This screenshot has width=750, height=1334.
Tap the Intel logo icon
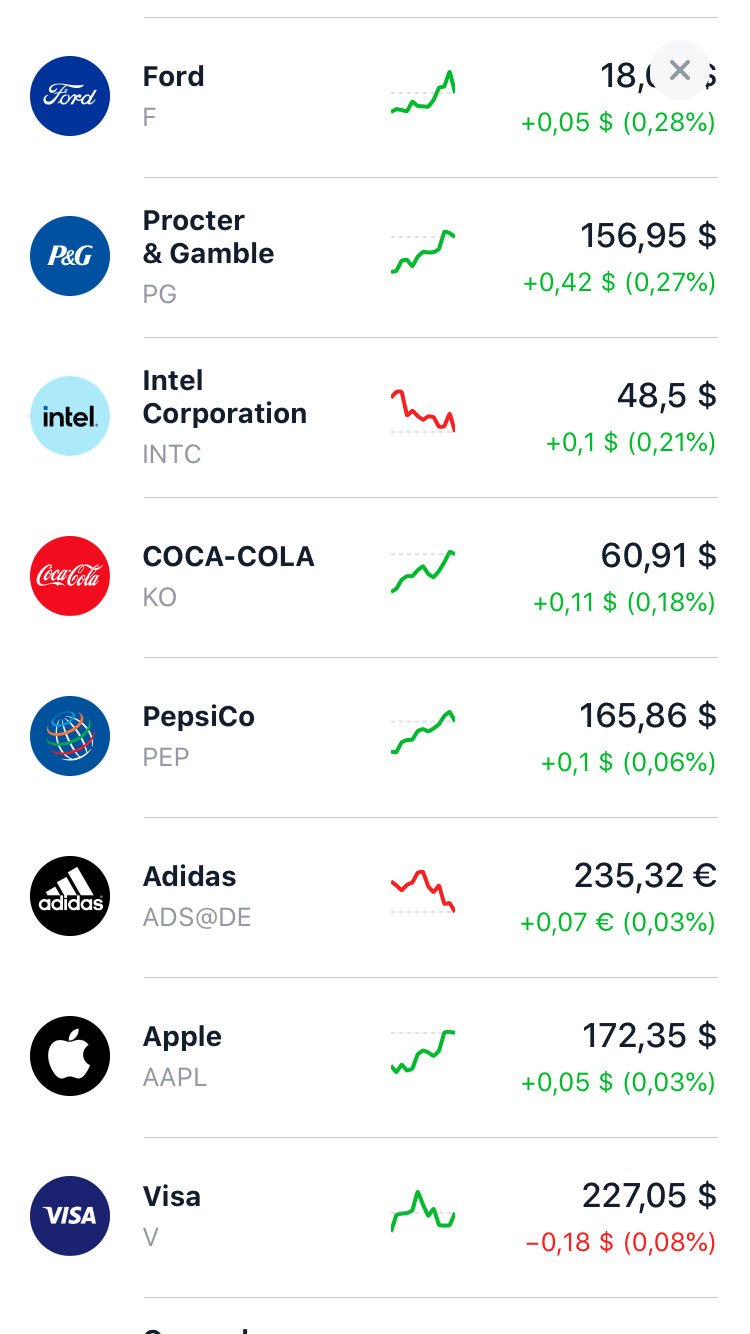pos(70,416)
